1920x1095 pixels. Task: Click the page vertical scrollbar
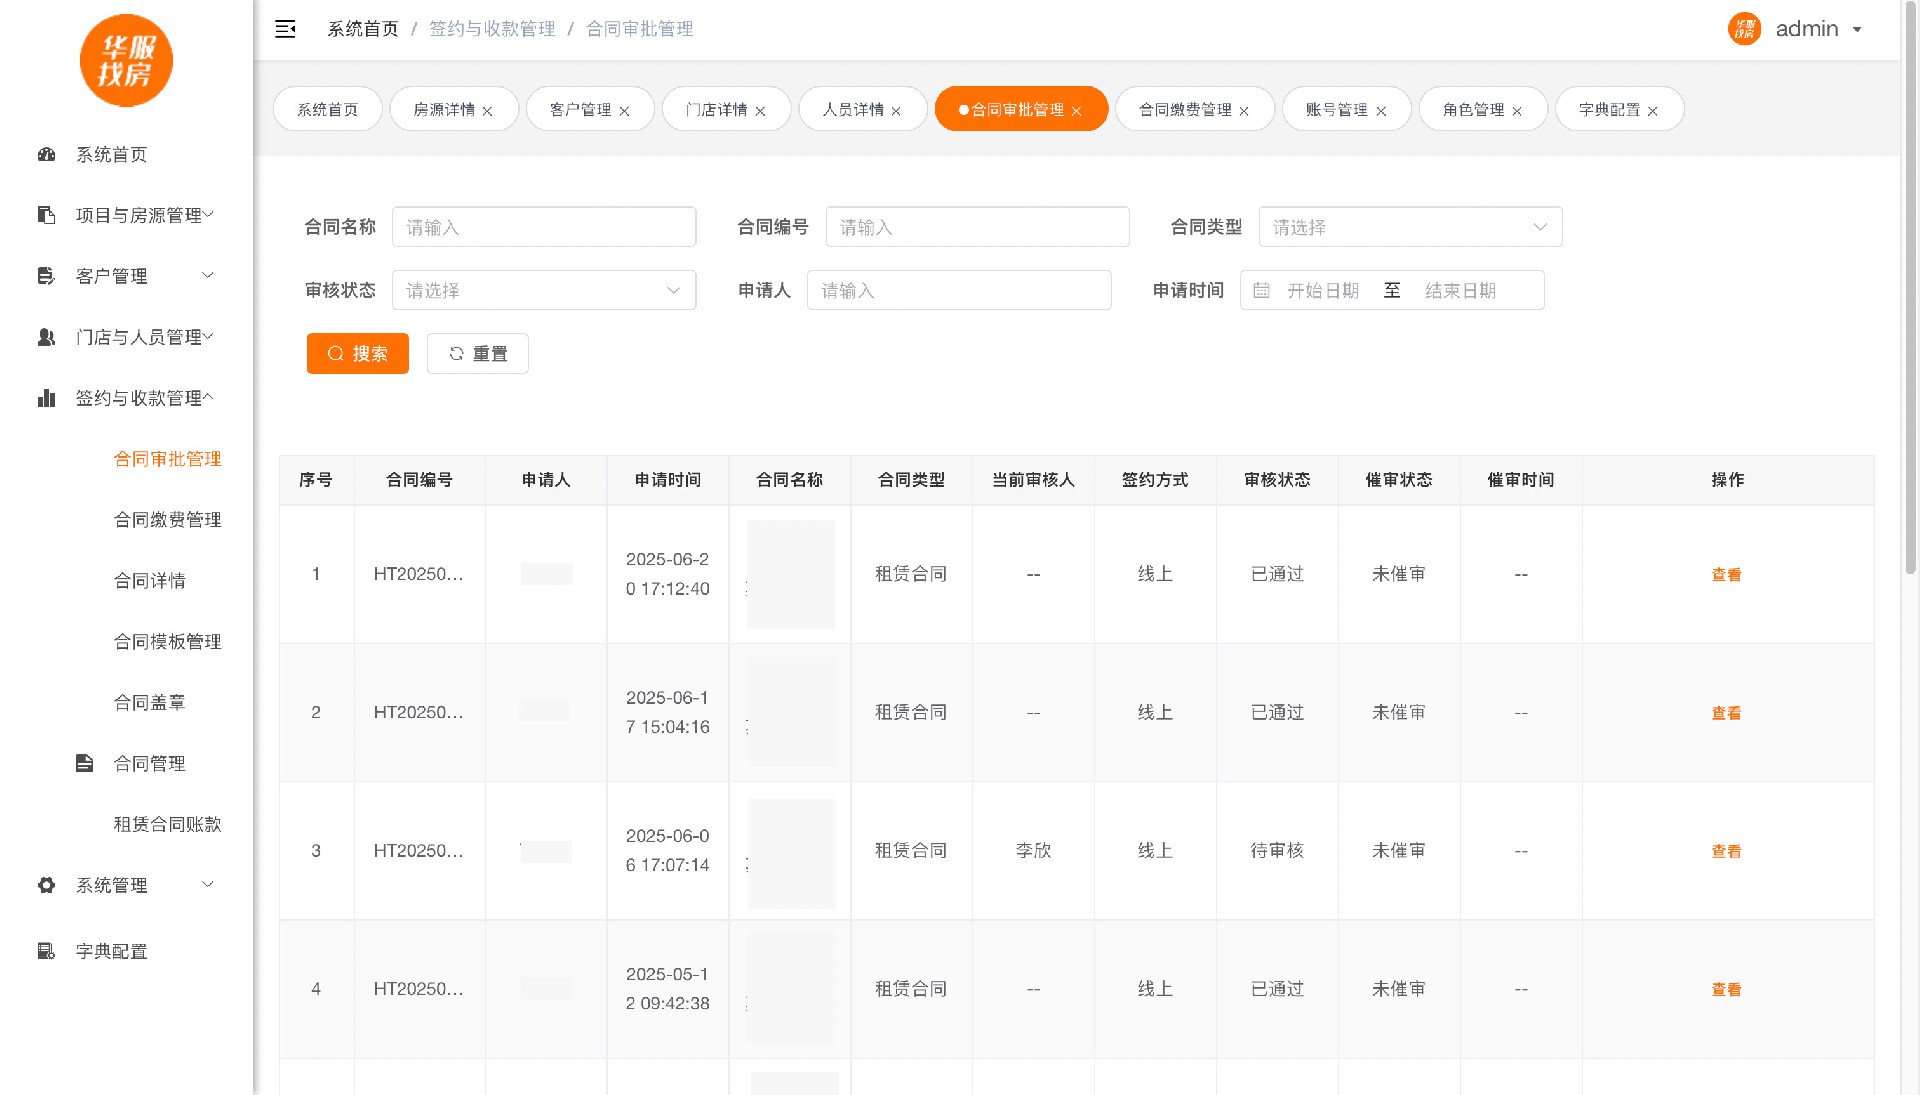[1910, 290]
